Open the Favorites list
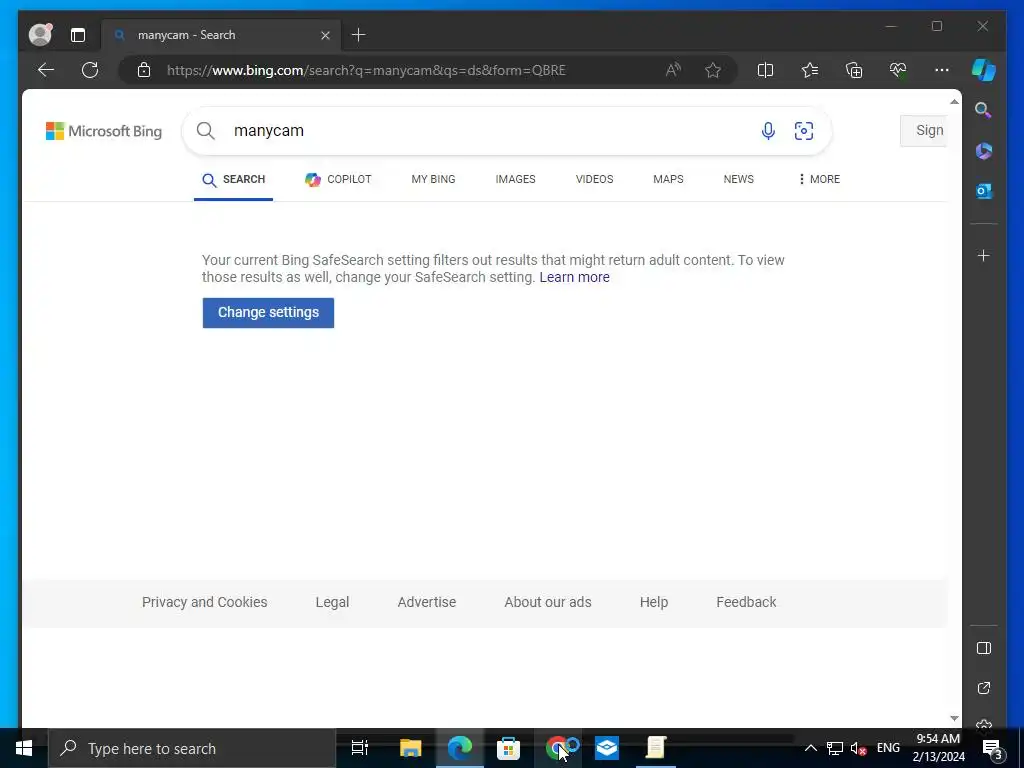The height and width of the screenshot is (768, 1024). tap(810, 70)
